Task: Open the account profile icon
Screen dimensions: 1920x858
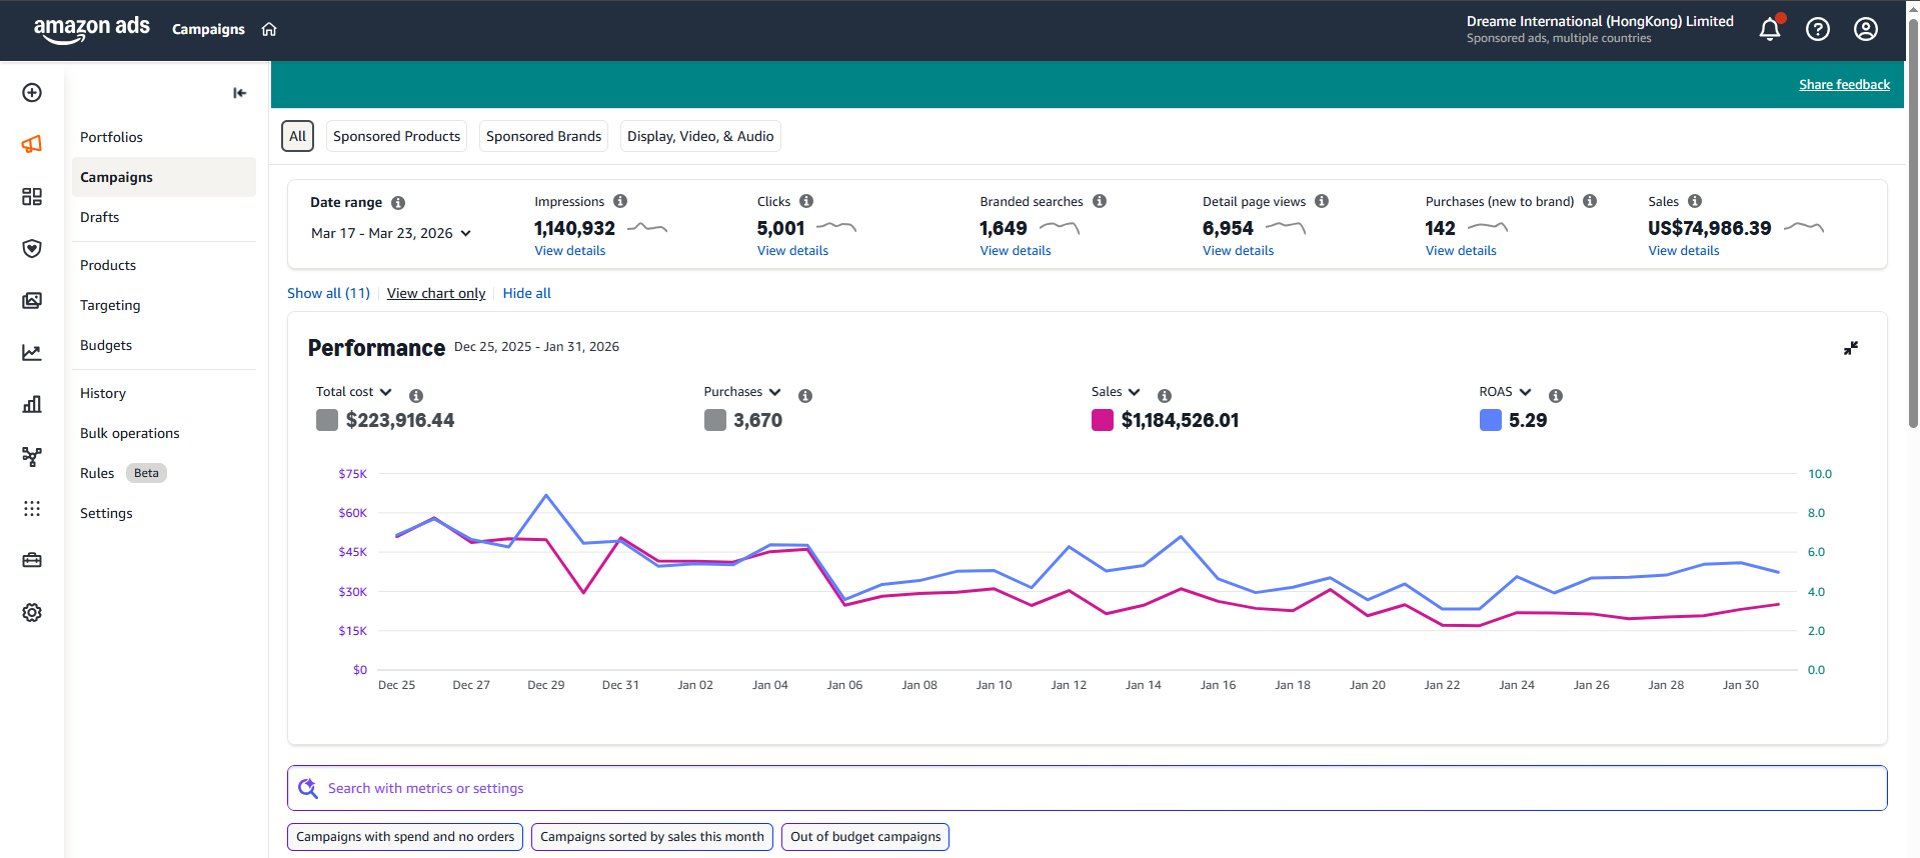Action: click(x=1865, y=29)
